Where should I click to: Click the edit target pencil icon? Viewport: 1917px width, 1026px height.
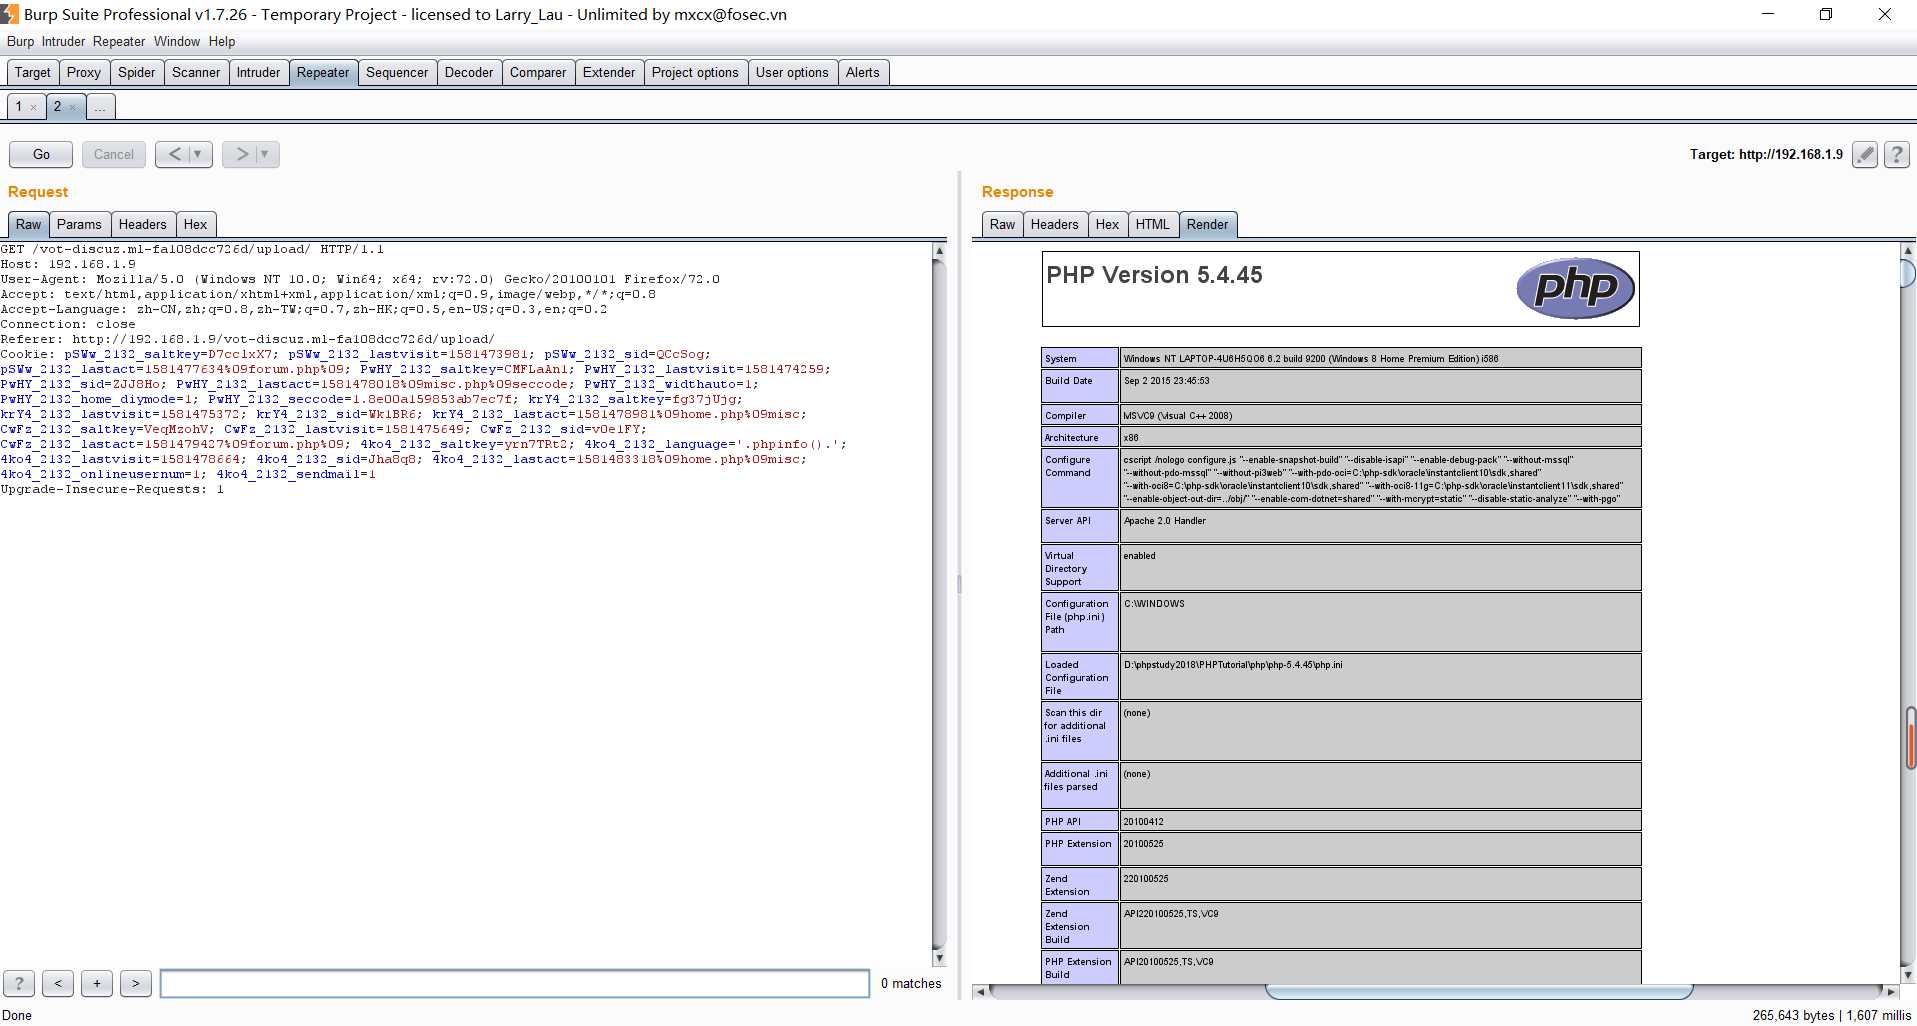coord(1864,154)
